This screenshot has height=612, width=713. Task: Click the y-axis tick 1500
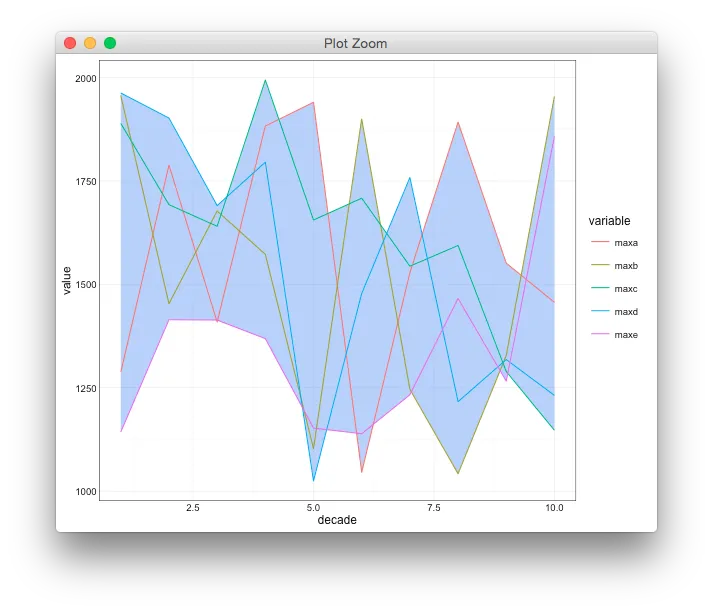[x=86, y=285]
